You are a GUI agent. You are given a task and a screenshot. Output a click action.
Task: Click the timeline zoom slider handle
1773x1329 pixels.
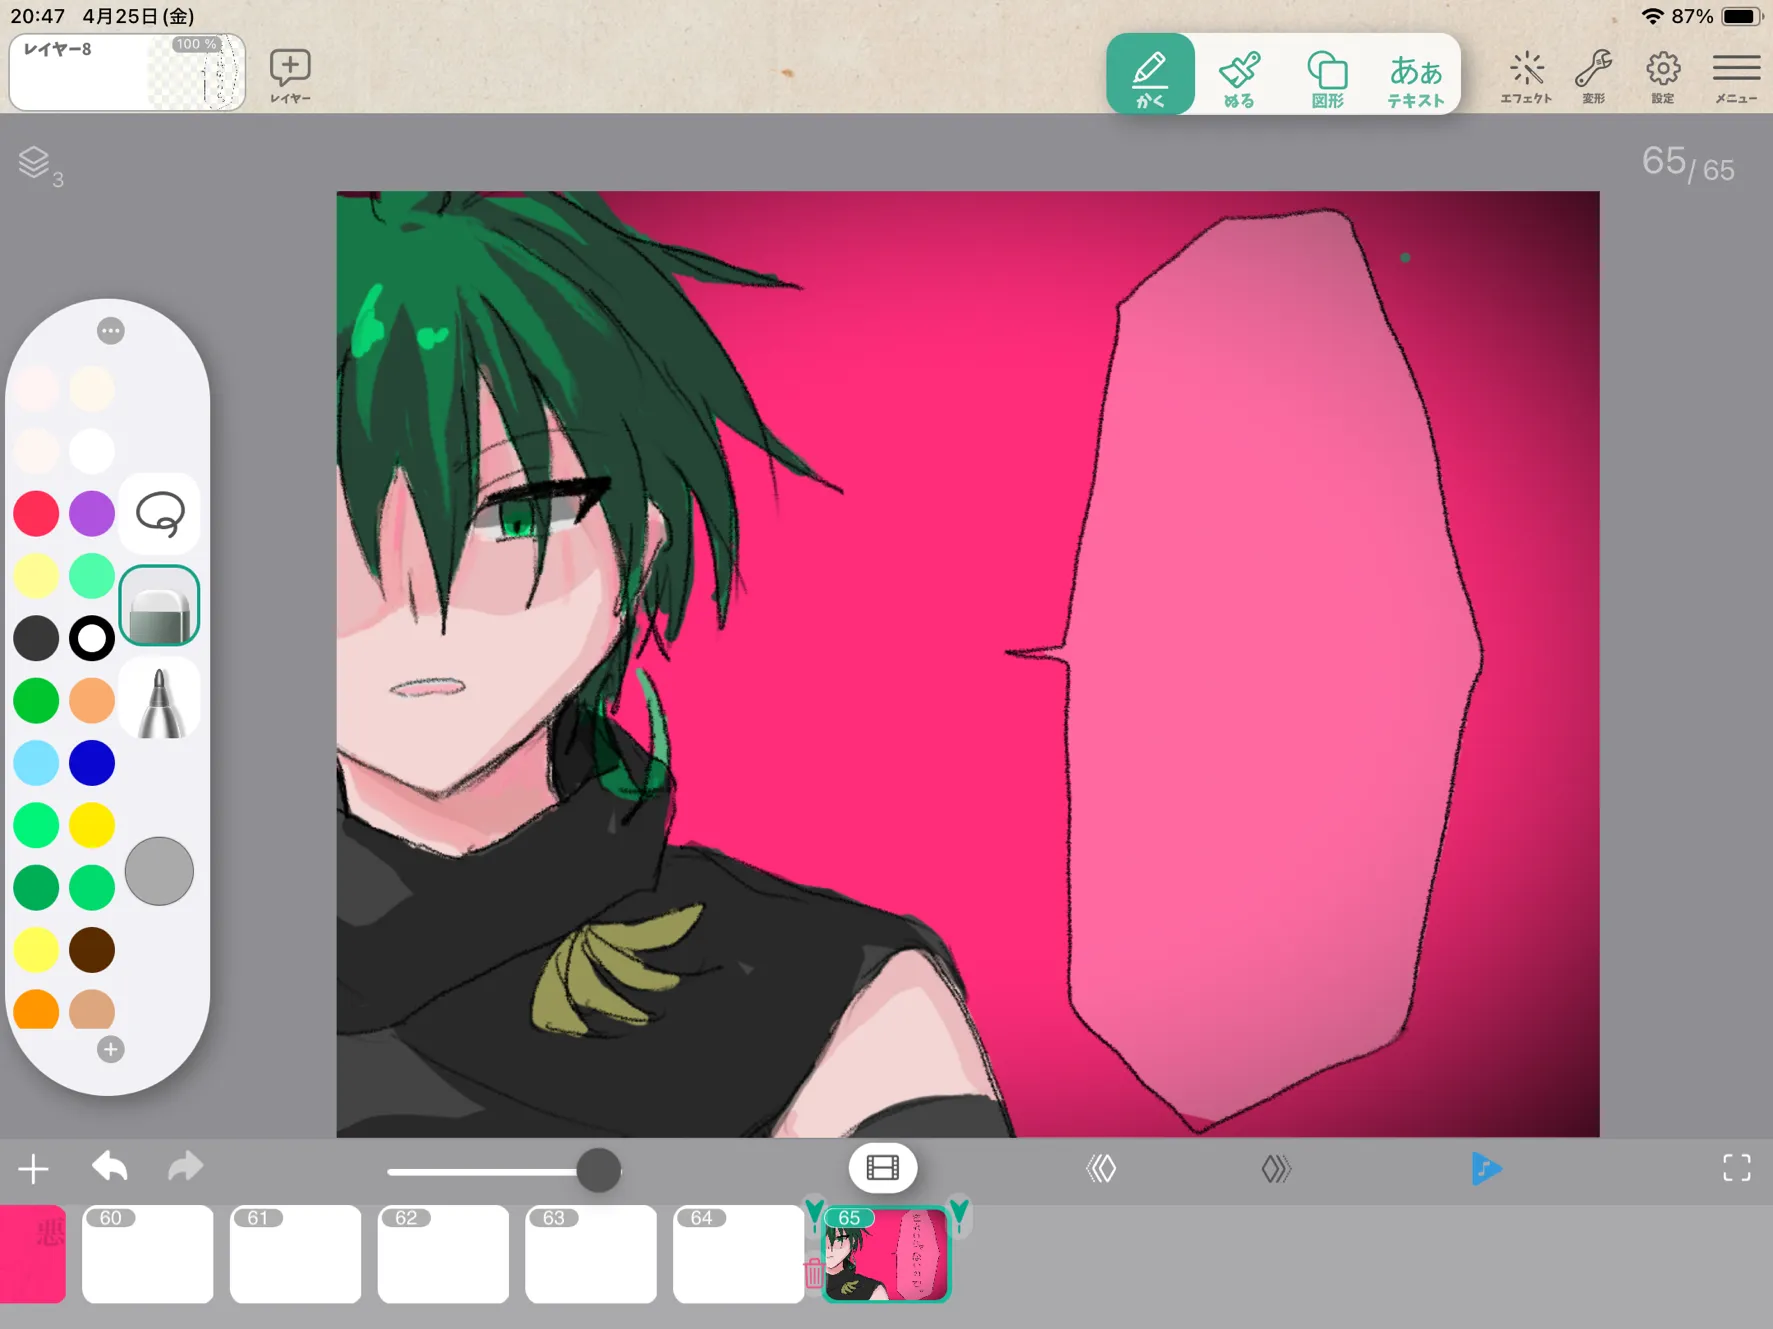599,1170
